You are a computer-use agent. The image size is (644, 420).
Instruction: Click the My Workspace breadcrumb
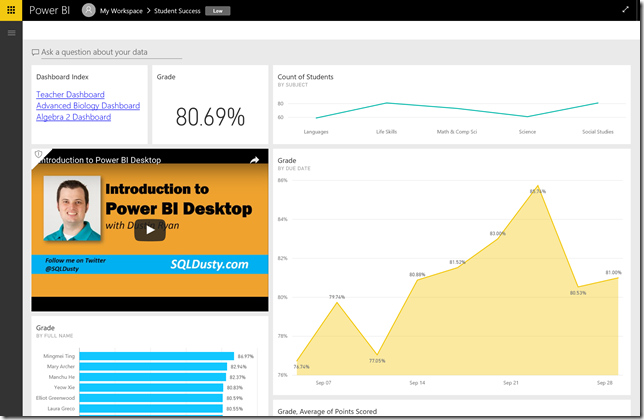point(121,11)
